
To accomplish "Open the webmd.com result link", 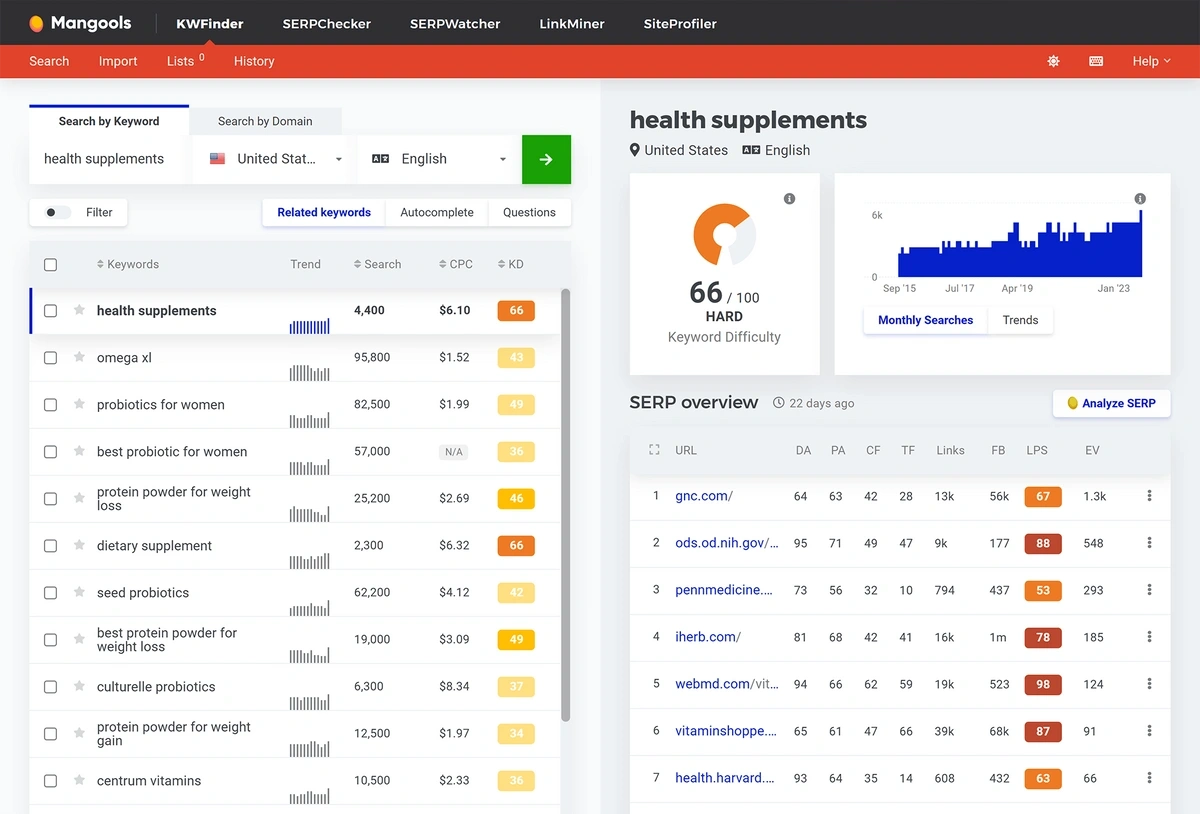I will (727, 684).
